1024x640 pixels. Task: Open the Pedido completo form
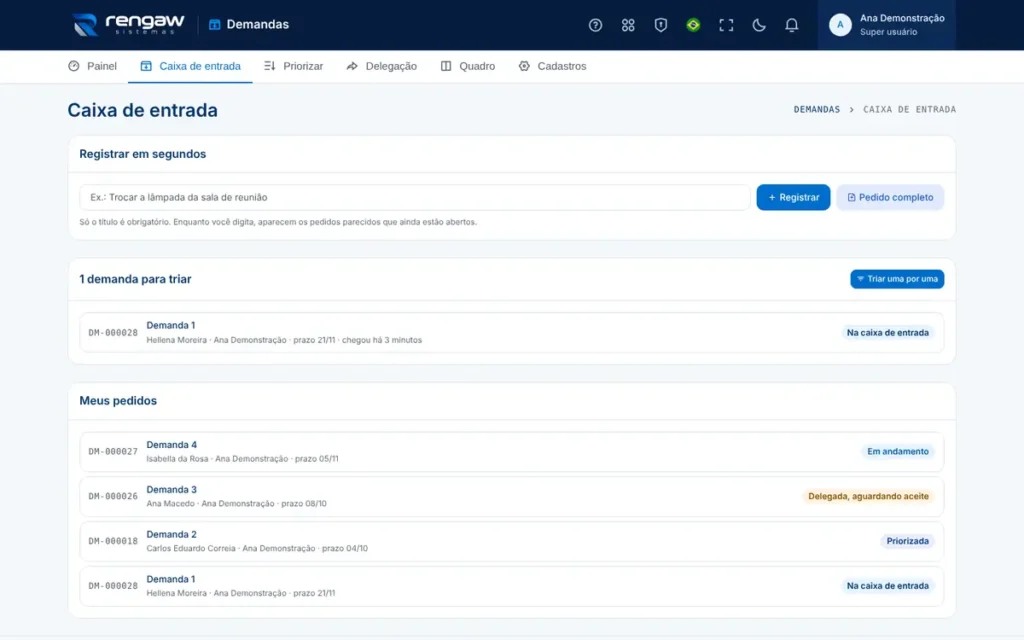pyautogui.click(x=889, y=197)
